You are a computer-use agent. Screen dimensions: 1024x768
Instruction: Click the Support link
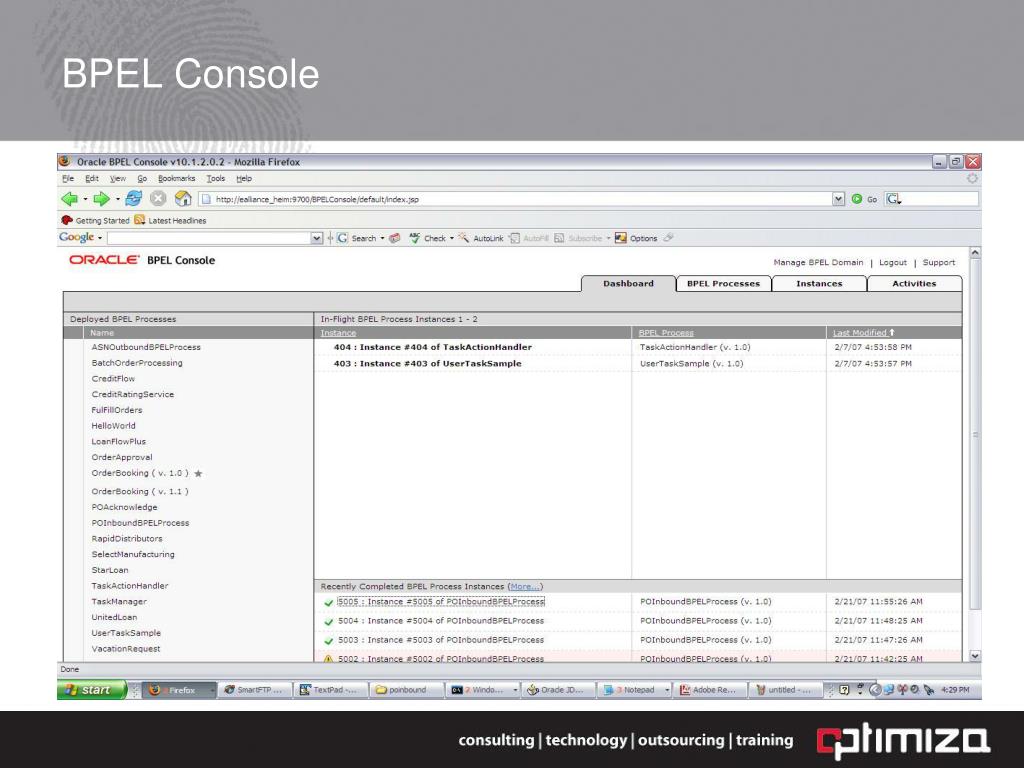coord(938,263)
